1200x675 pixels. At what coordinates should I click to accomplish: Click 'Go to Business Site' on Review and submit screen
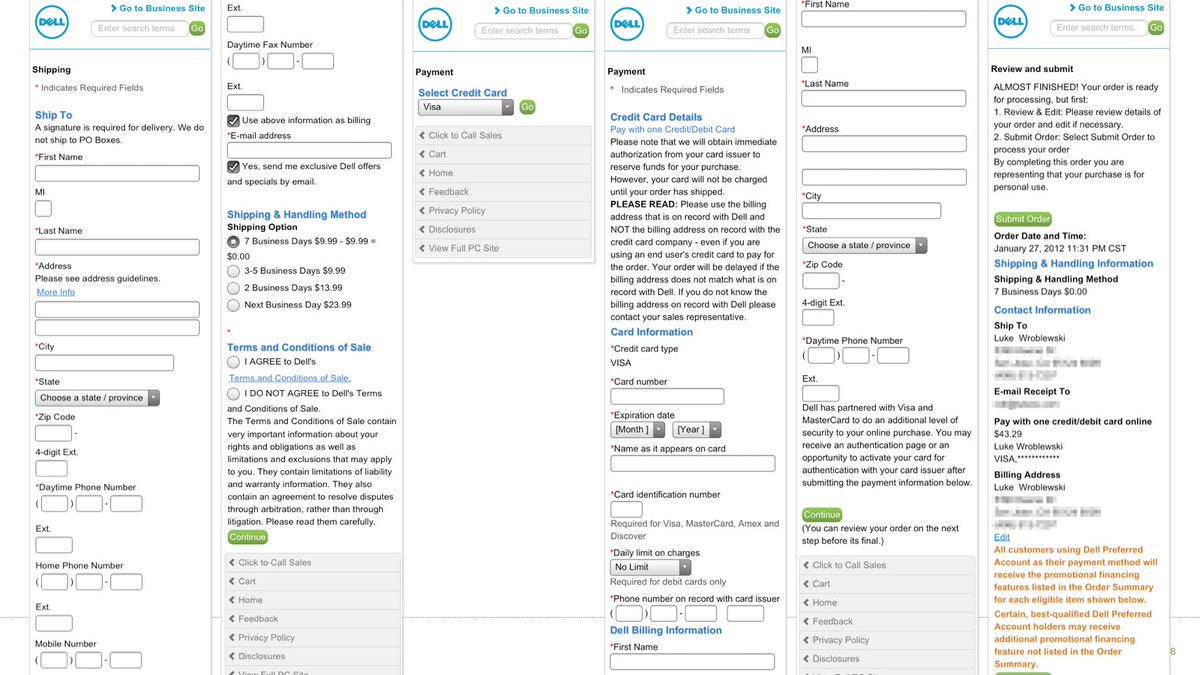pyautogui.click(x=1116, y=8)
